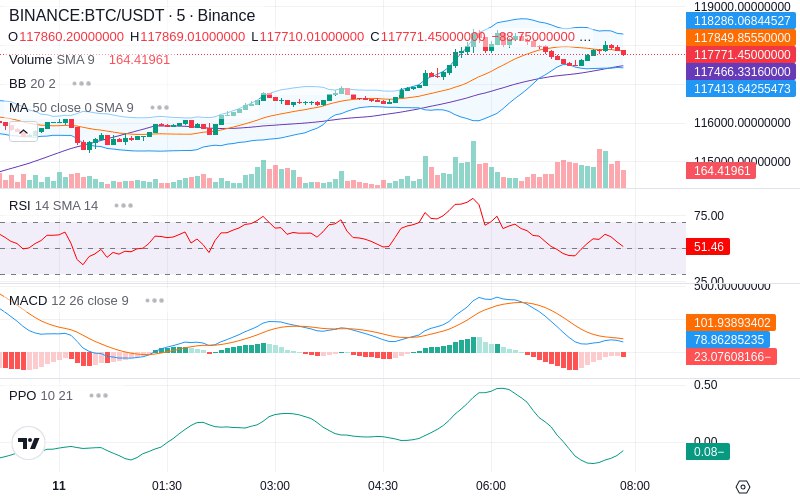Select the PPO 10 21 legend label

[40, 395]
